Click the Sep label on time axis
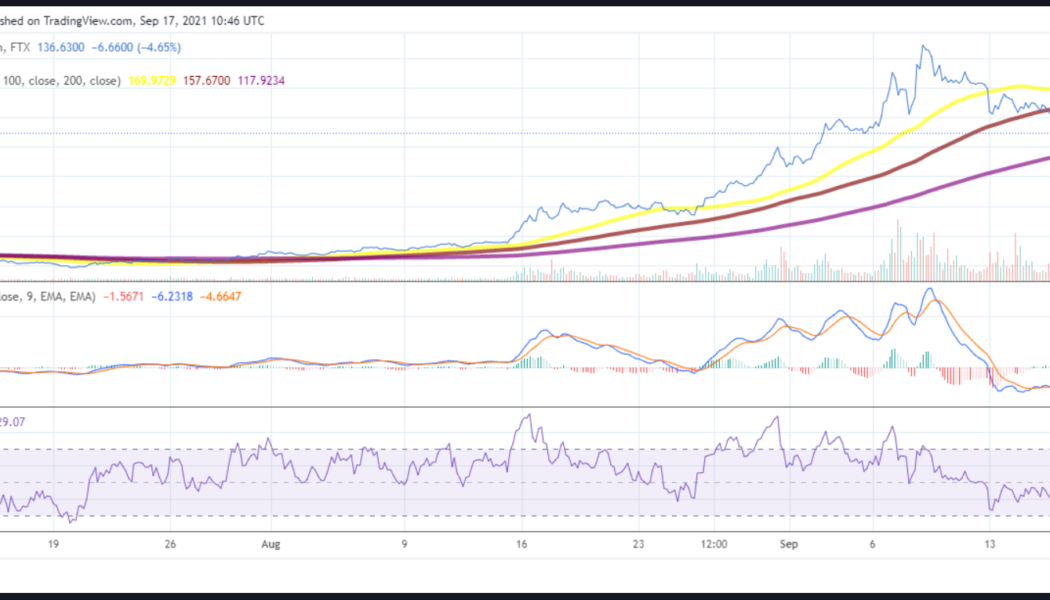 pos(788,544)
